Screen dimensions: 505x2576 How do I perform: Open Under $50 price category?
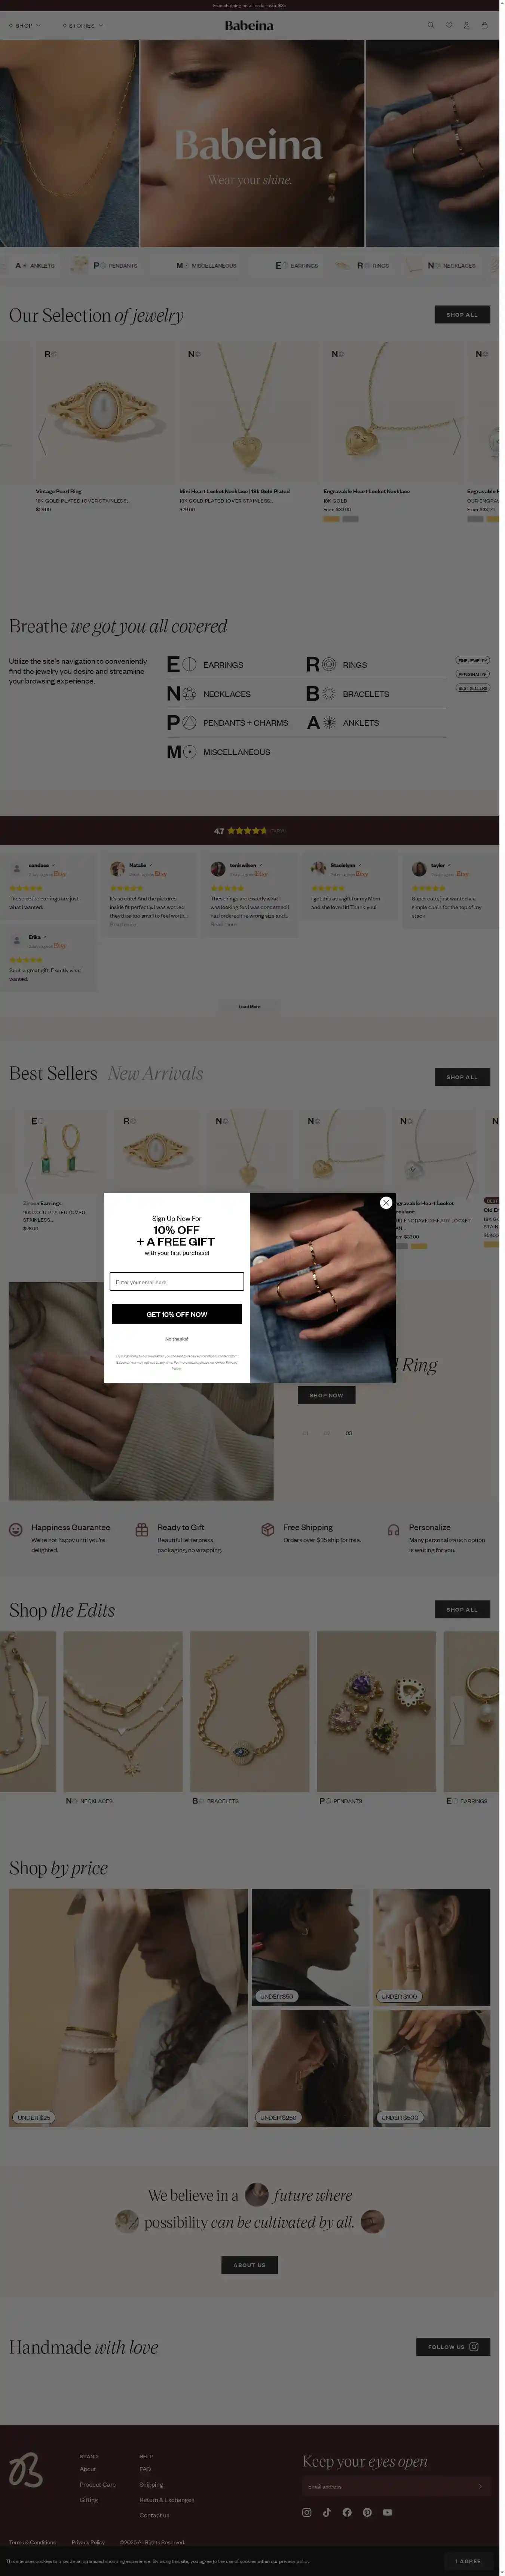tap(276, 1996)
